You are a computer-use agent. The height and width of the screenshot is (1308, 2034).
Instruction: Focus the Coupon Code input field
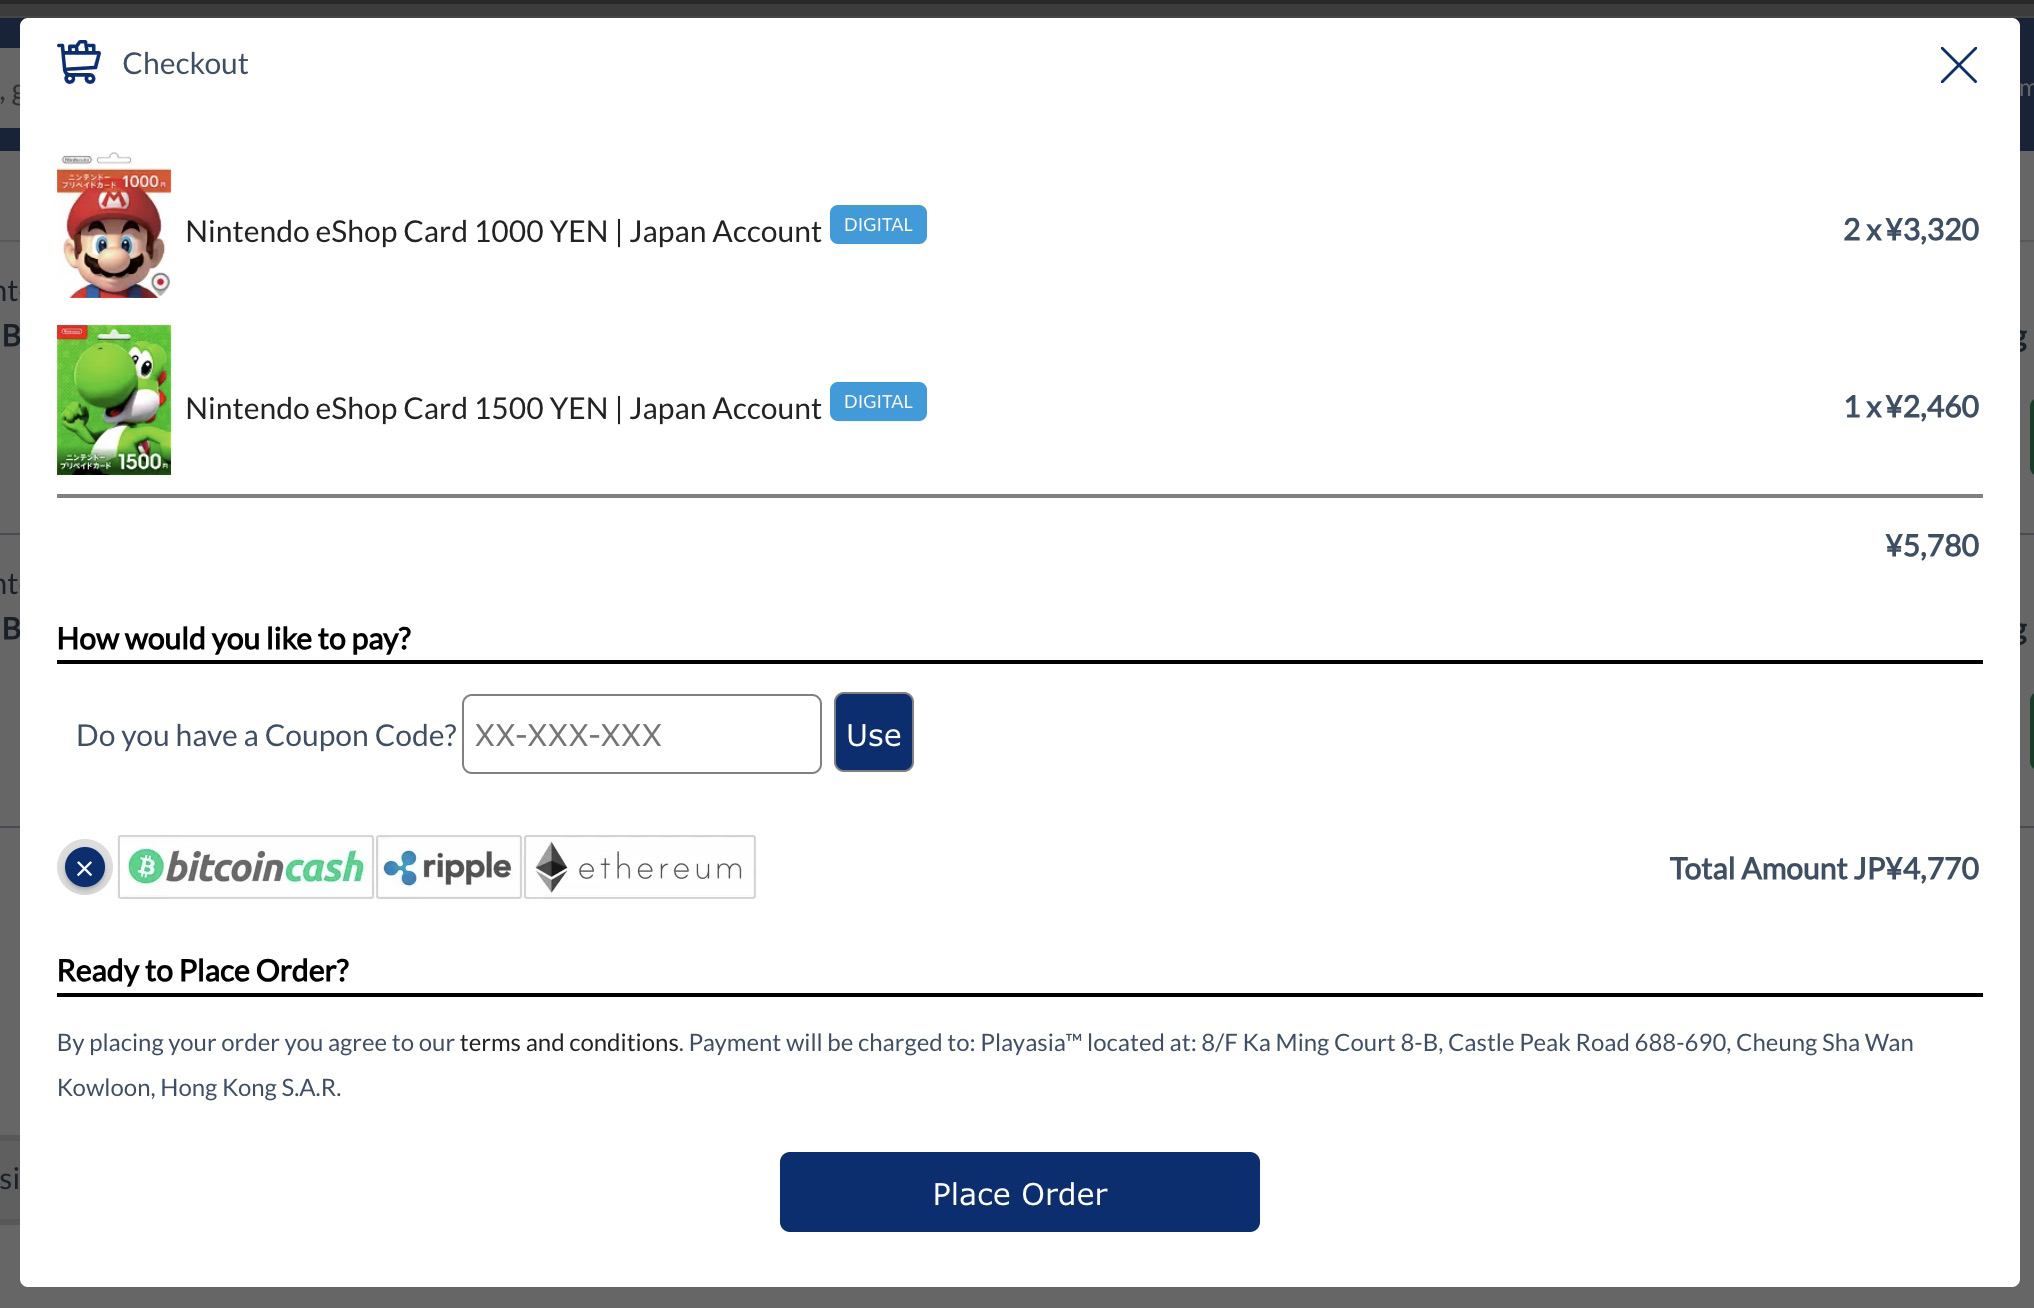pyautogui.click(x=642, y=734)
